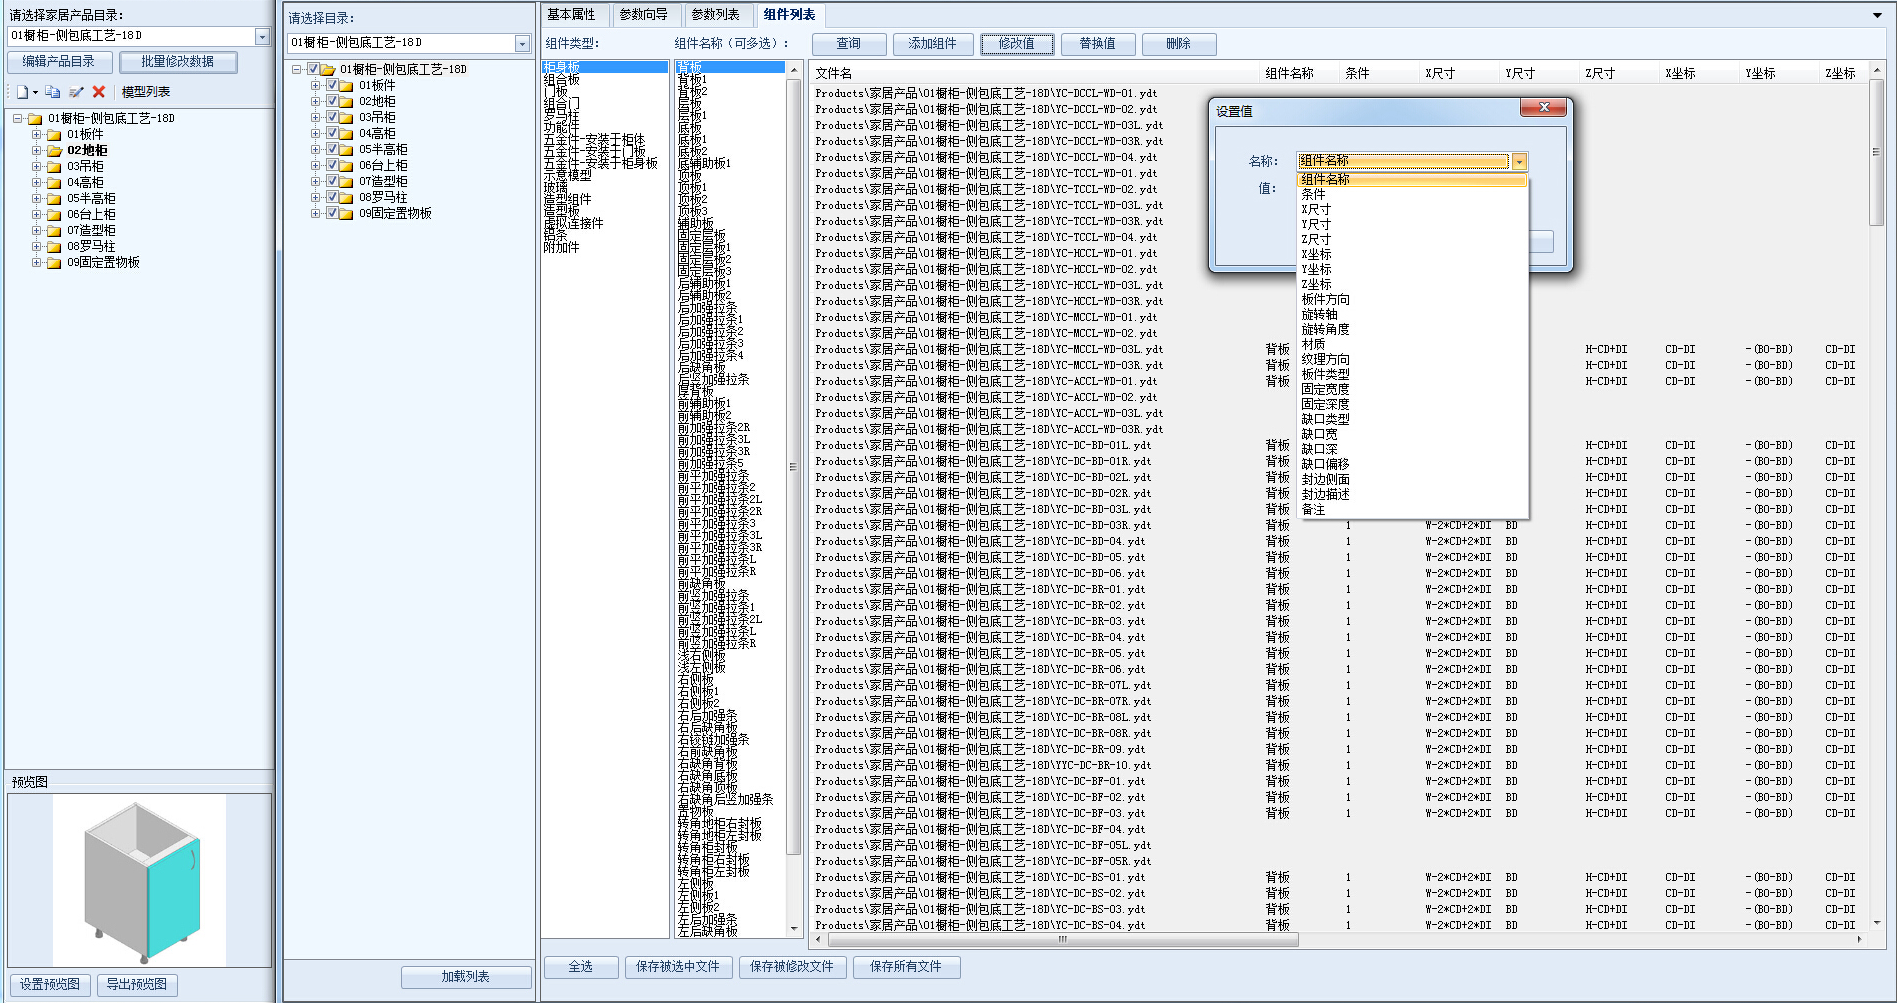Click the 保存所有文件 button
Screen dimensions: 1897x1003
pos(906,967)
